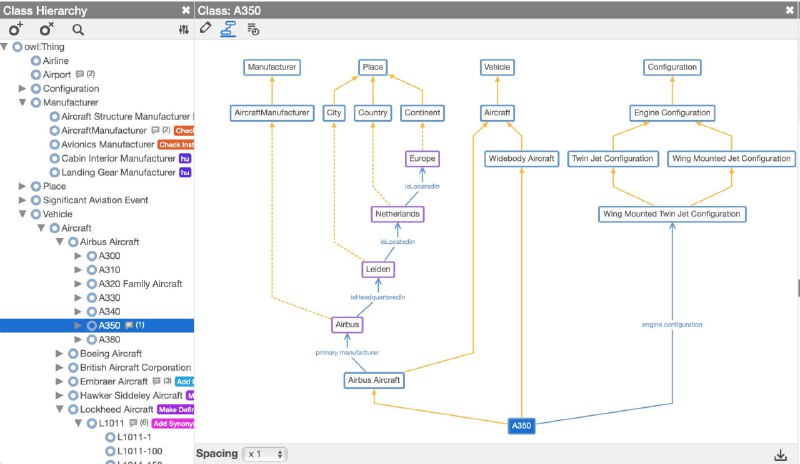Click the Widebody Aircraft graph node
This screenshot has width=800, height=464.
[x=521, y=159]
